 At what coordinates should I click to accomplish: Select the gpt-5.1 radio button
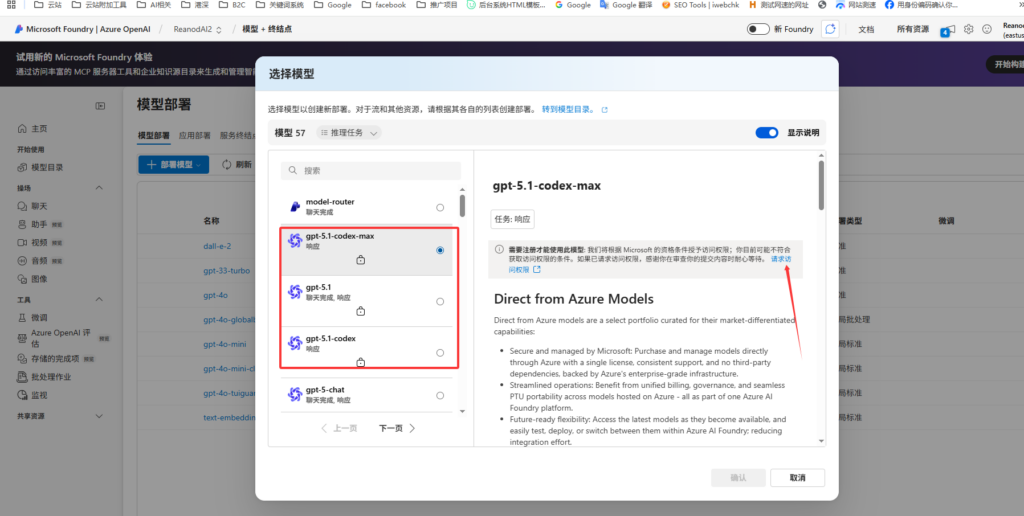[440, 301]
